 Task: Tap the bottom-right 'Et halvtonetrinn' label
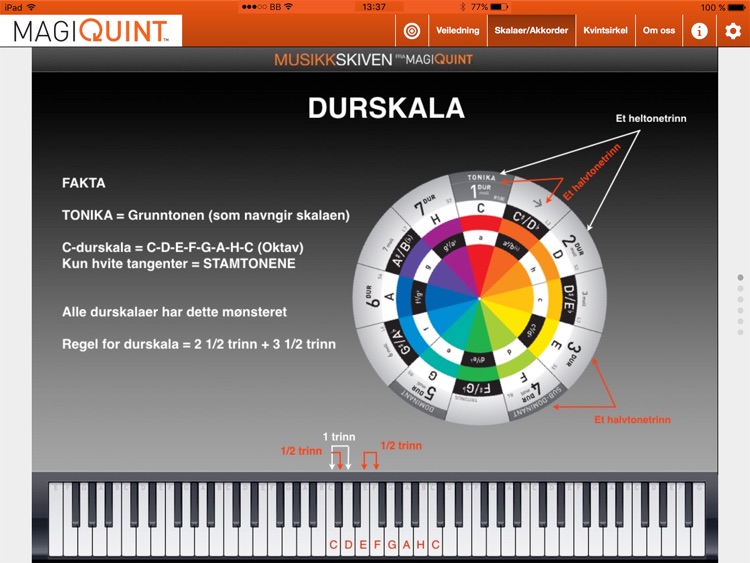[632, 419]
